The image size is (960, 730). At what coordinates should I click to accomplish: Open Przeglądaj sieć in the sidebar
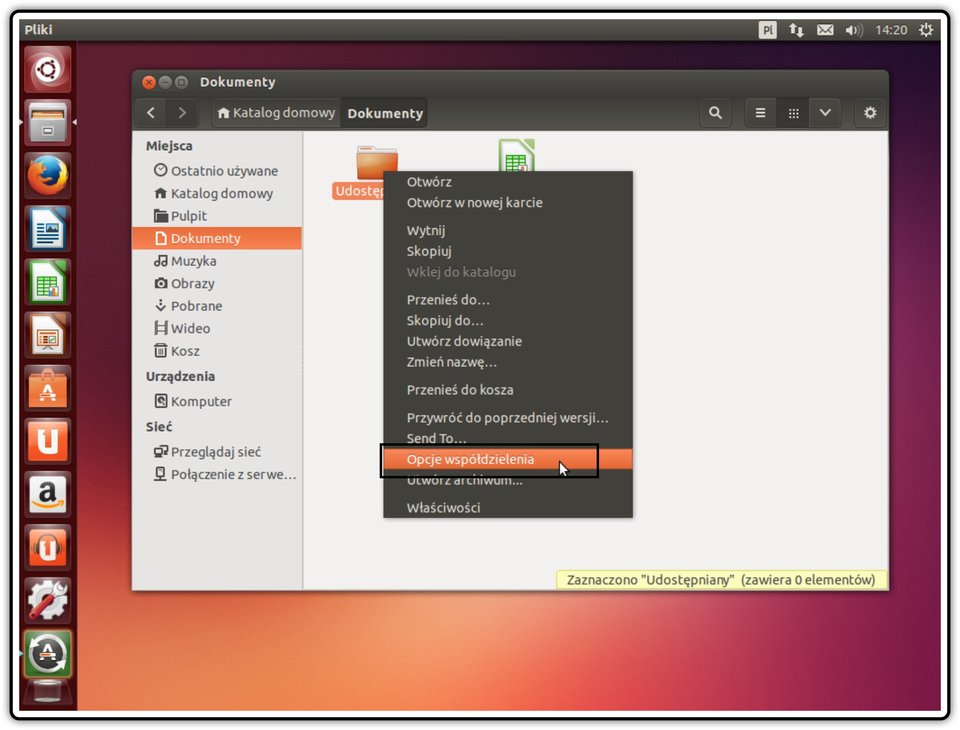(217, 452)
